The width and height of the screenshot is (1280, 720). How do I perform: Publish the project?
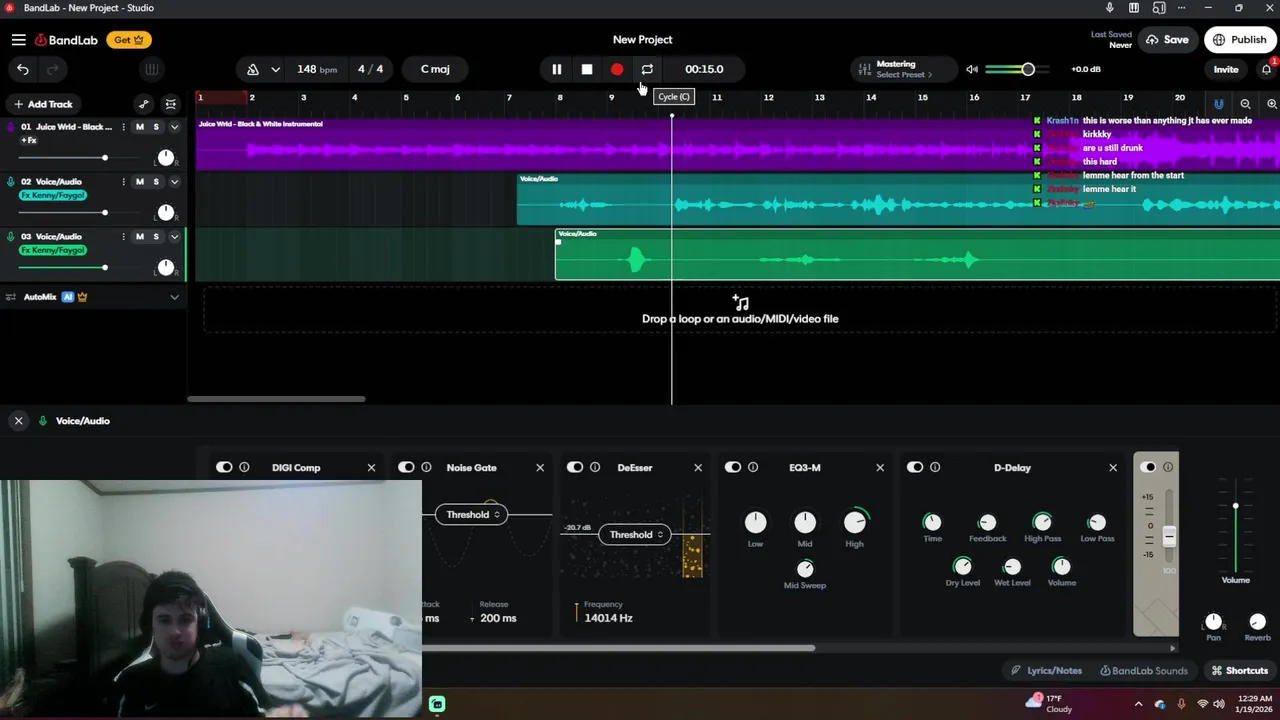pos(1240,40)
